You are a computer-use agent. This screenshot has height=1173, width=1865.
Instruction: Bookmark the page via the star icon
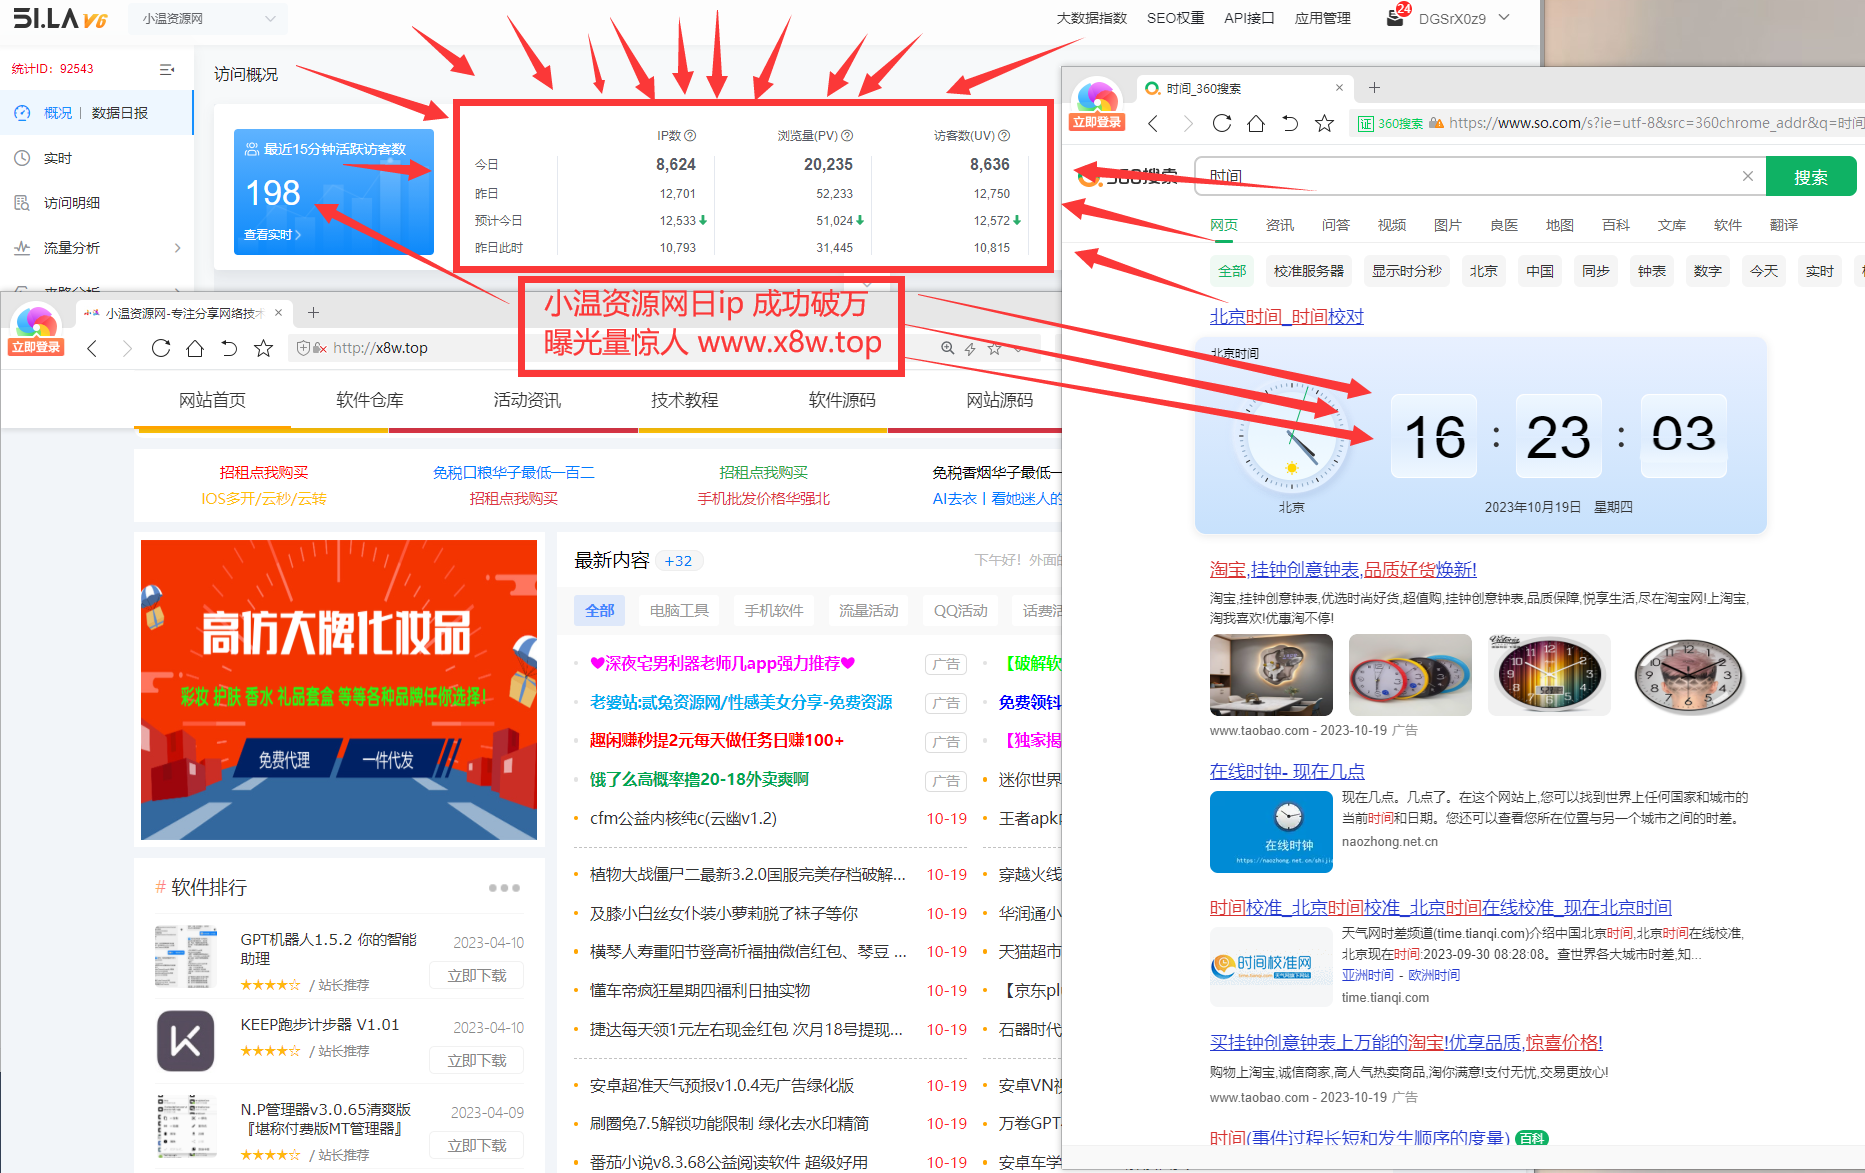(x=1323, y=123)
